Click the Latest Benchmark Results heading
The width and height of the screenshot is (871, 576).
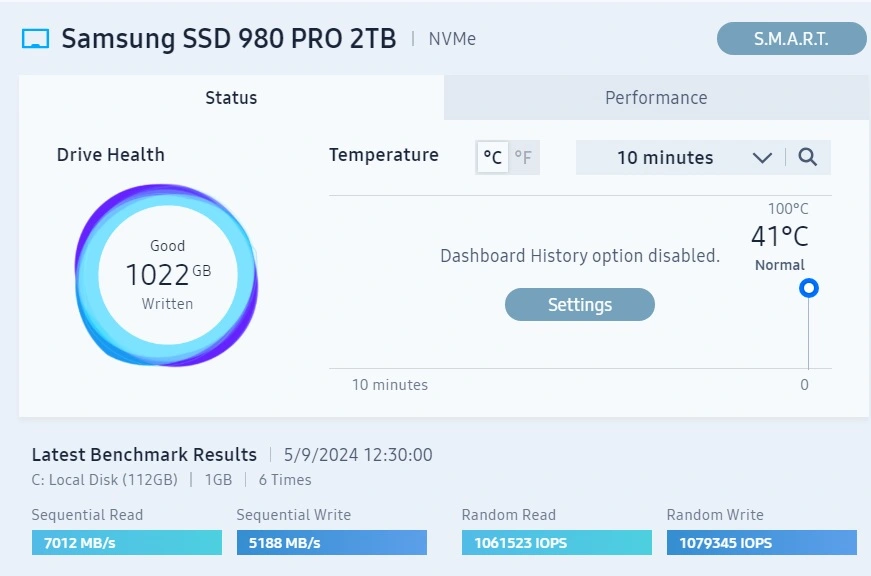click(144, 455)
